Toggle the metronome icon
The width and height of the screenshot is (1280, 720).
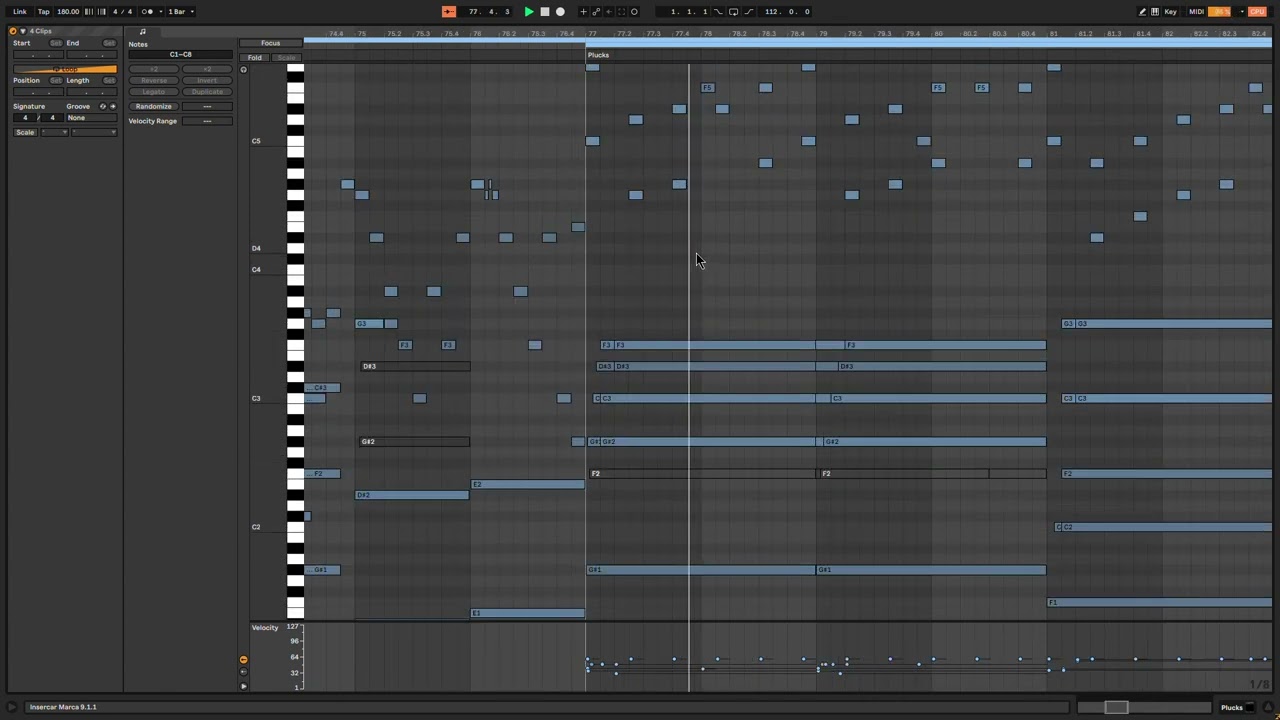[x=147, y=12]
